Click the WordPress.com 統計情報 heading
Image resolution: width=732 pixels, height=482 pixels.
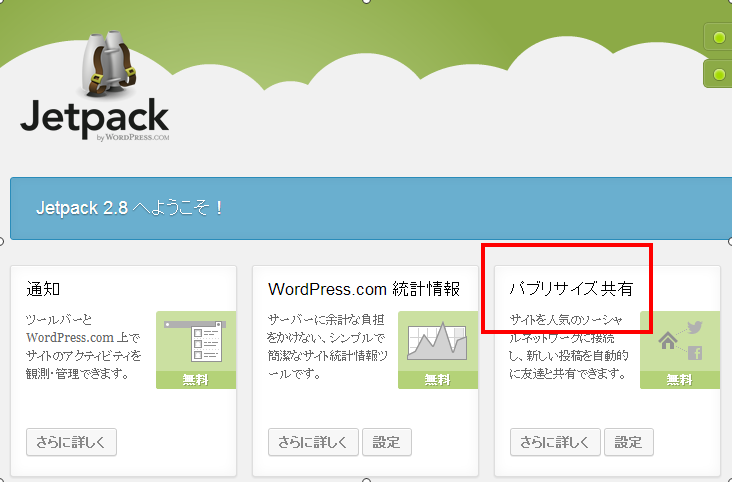(x=364, y=289)
